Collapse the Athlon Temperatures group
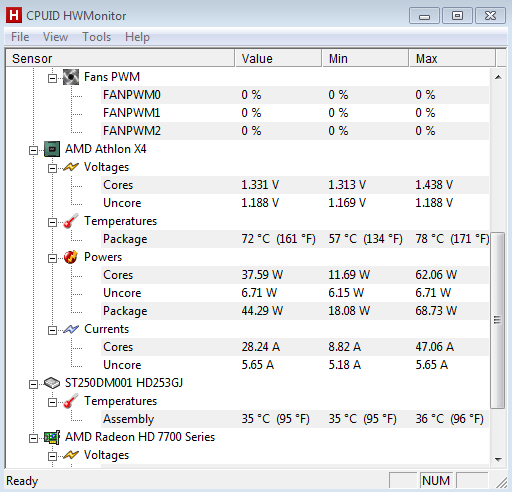 coord(52,223)
